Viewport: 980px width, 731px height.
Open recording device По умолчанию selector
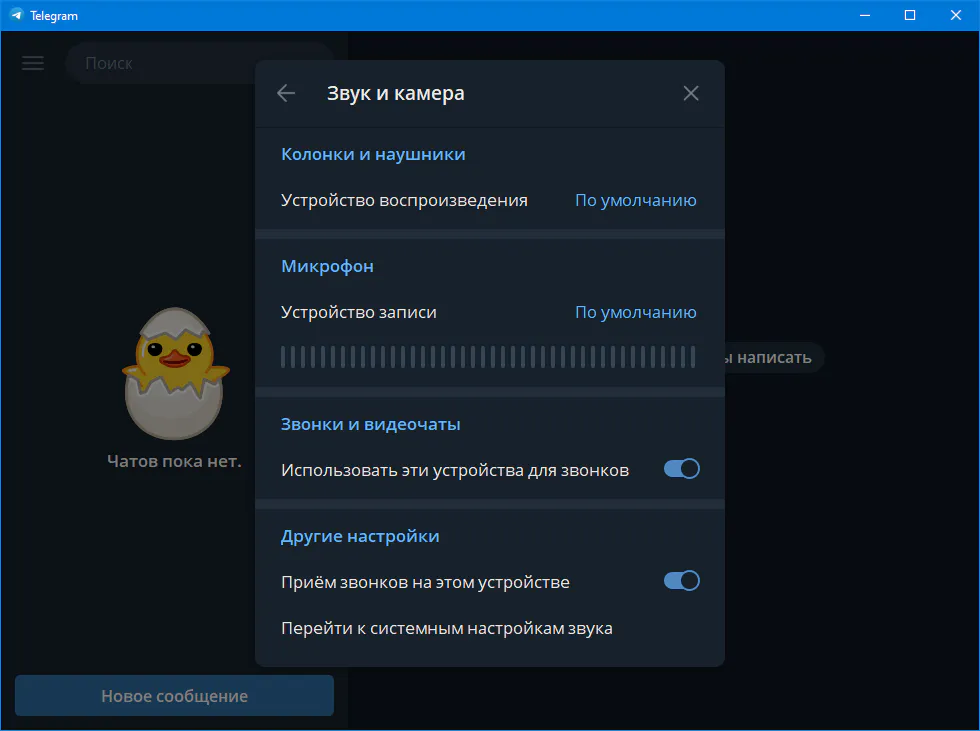pos(635,312)
